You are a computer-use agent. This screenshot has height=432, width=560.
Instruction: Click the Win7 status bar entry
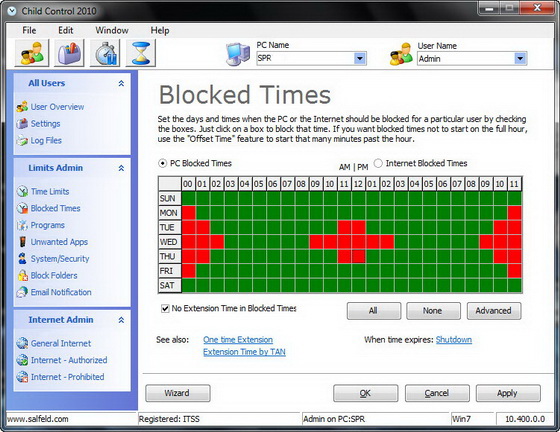[x=461, y=419]
